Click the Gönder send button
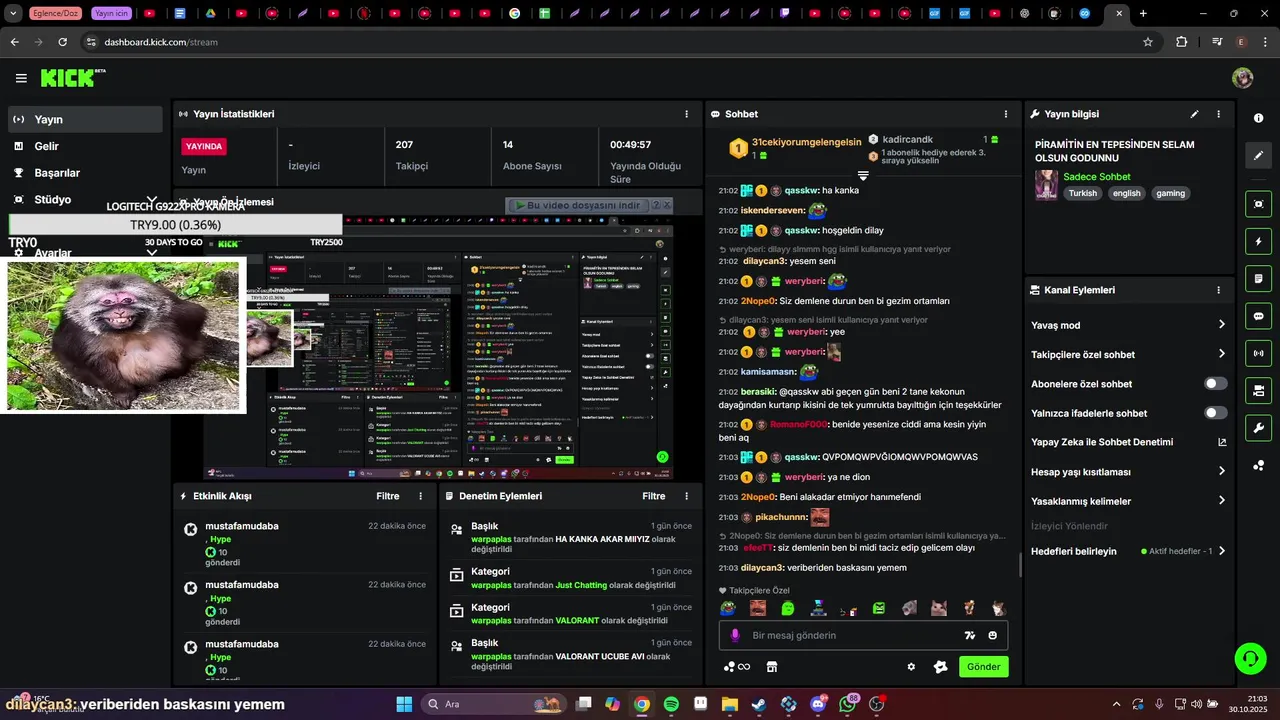Viewport: 1280px width, 720px height. pyautogui.click(x=983, y=667)
